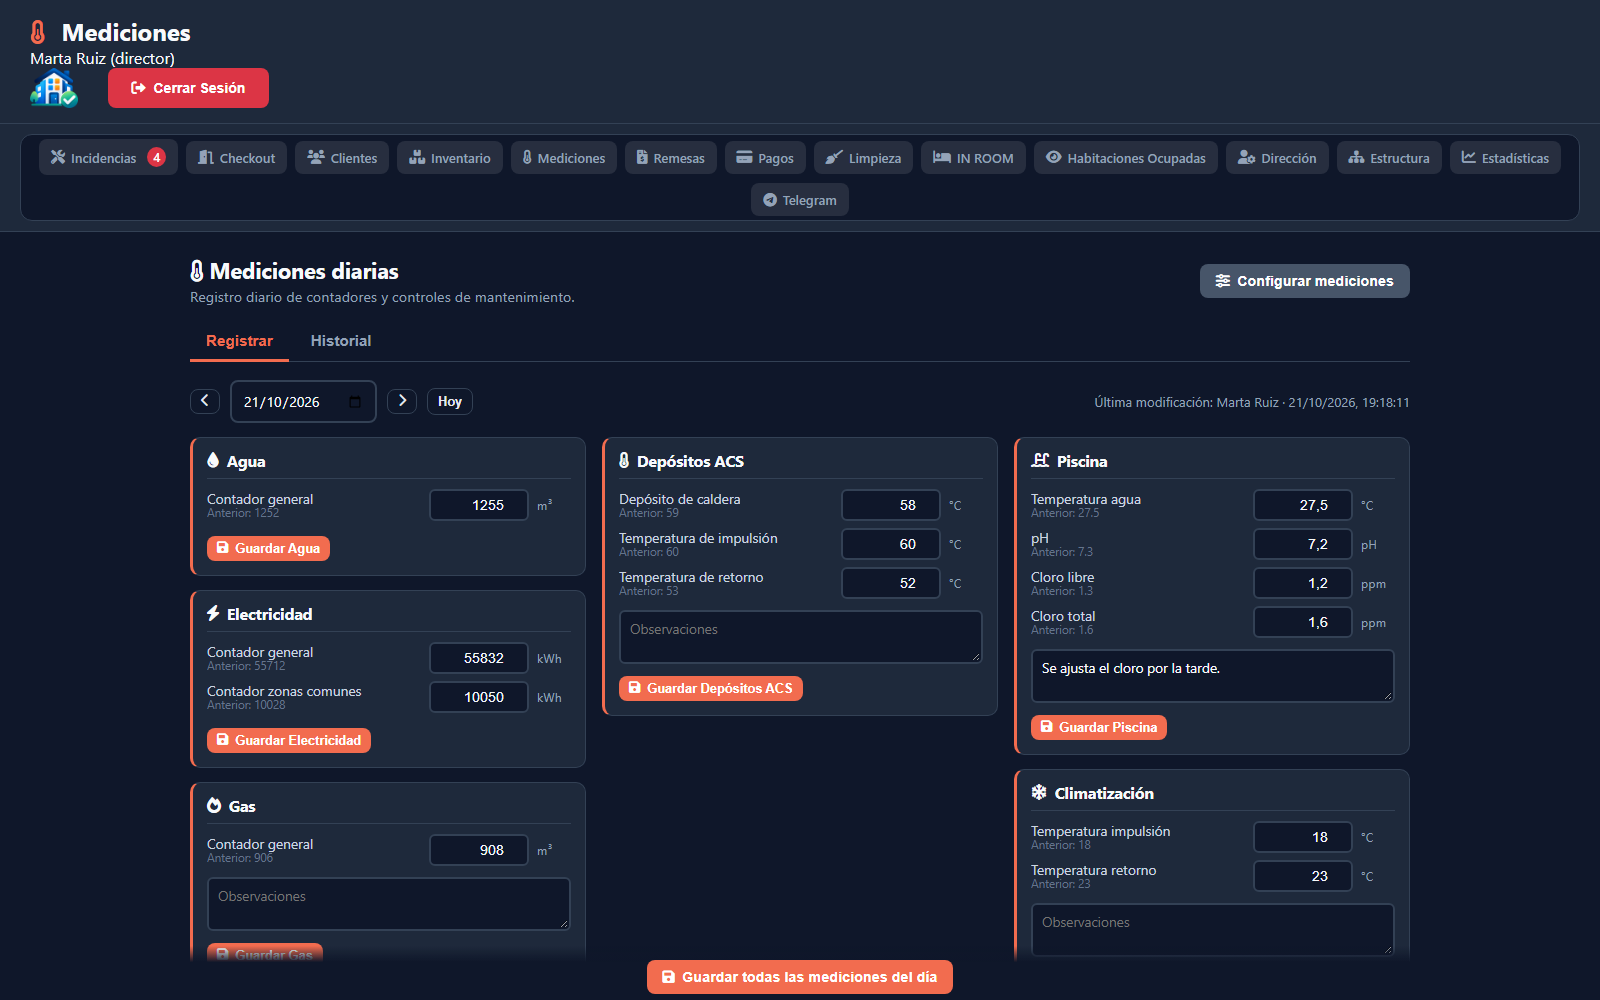Open the Limpieza section
This screenshot has height=1000, width=1600.
[863, 158]
